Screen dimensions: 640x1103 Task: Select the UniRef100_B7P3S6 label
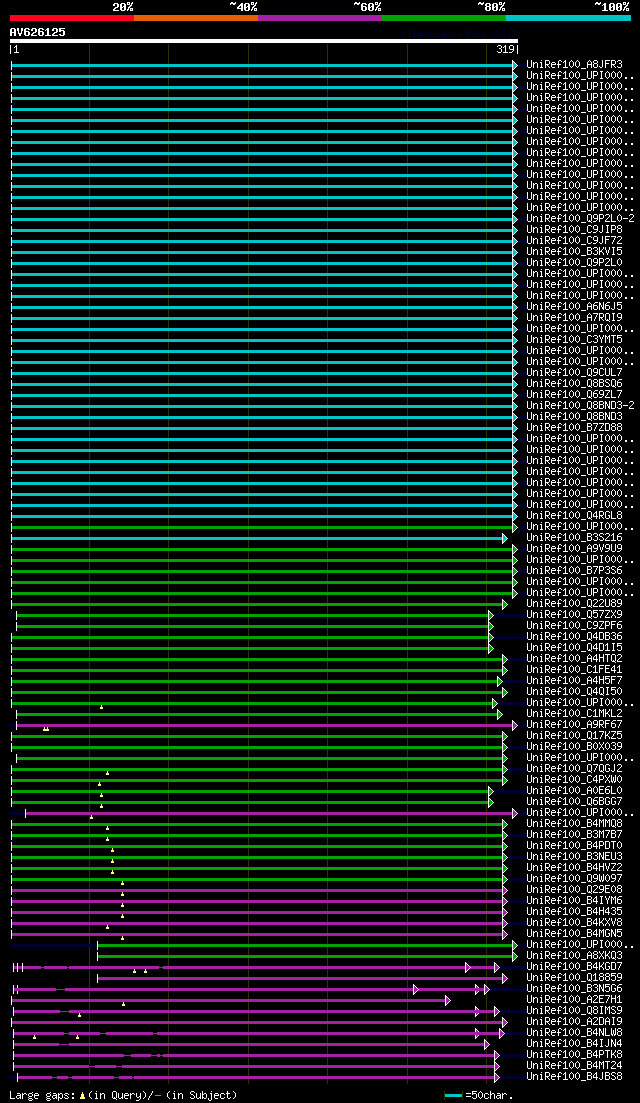click(574, 570)
